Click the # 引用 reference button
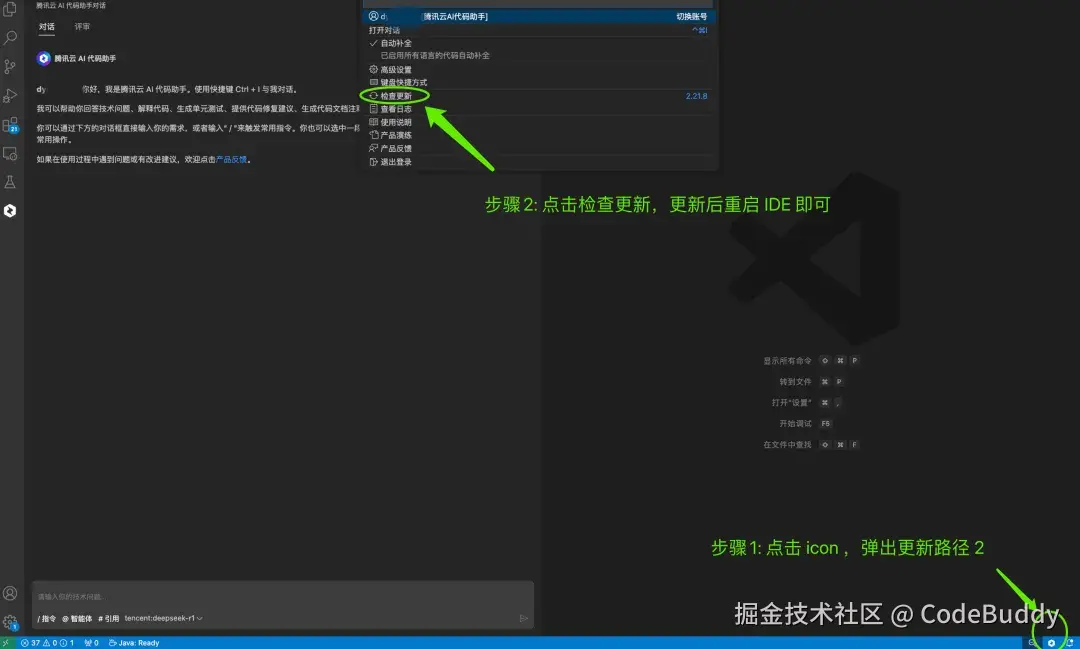The width and height of the screenshot is (1080, 649). [x=109, y=619]
